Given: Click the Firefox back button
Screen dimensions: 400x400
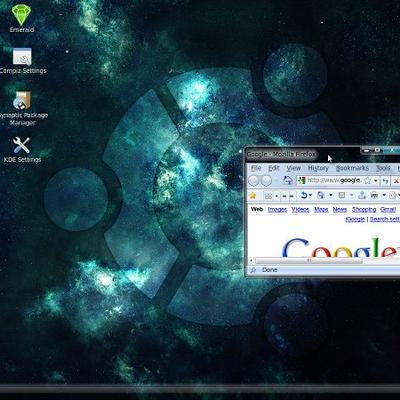Looking at the screenshot, I should click(x=254, y=181).
